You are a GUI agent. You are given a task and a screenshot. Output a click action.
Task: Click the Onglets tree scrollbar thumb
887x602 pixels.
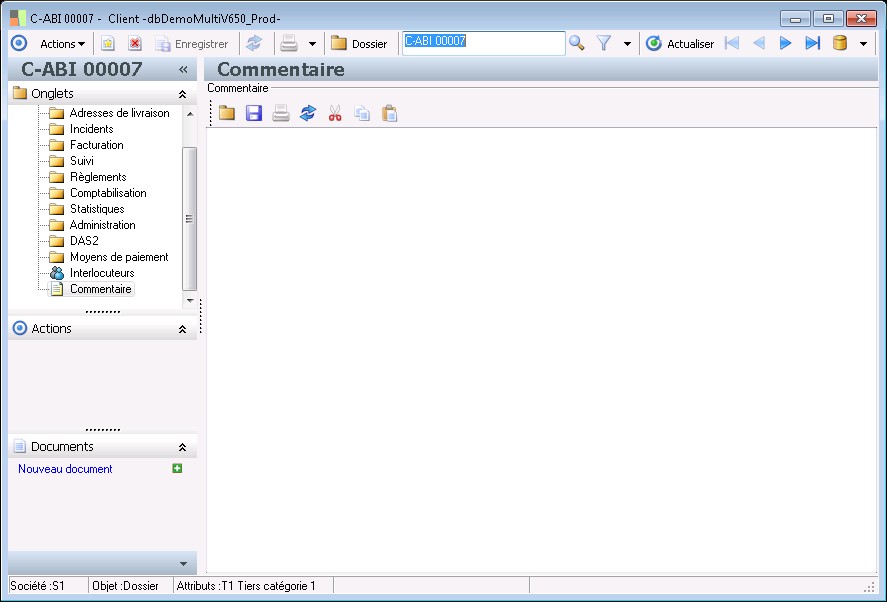(x=190, y=218)
